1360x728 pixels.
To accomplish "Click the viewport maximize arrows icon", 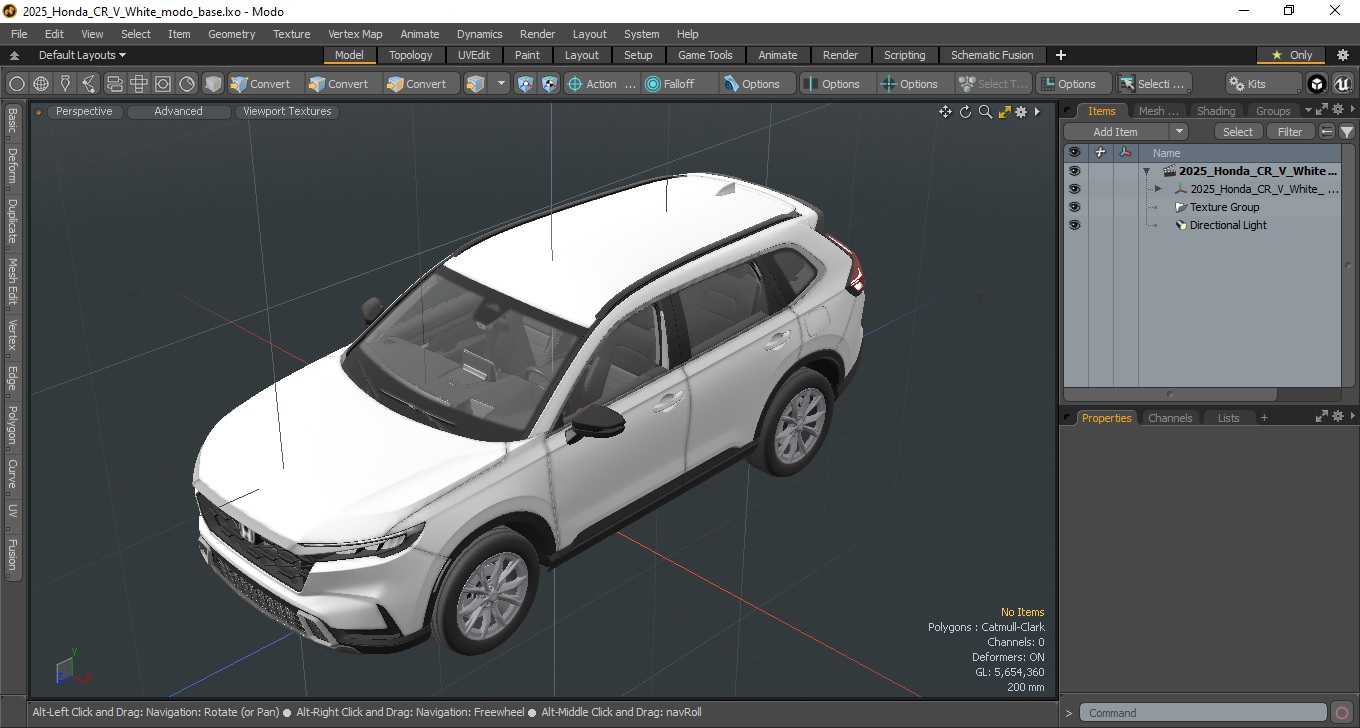I will pyautogui.click(x=1004, y=112).
